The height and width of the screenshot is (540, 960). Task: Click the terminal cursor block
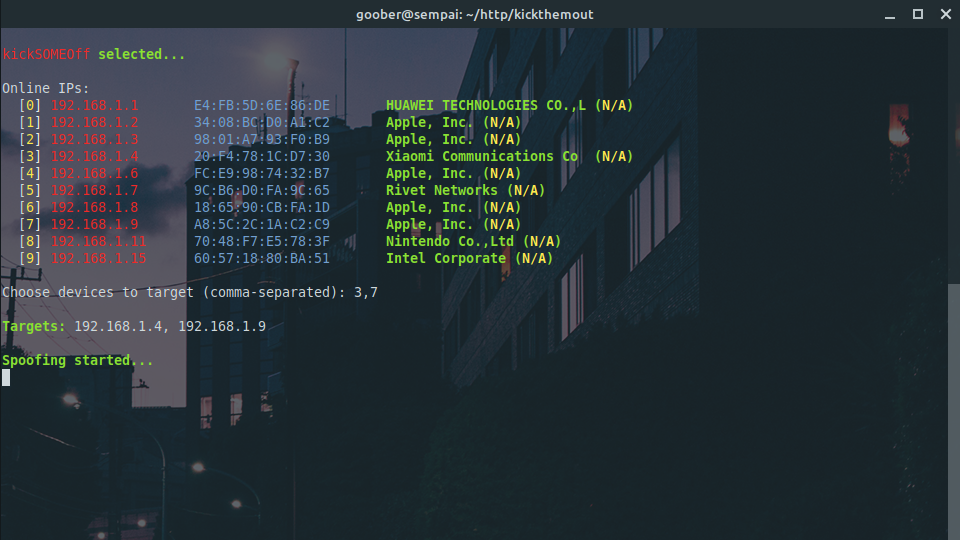coord(6,377)
